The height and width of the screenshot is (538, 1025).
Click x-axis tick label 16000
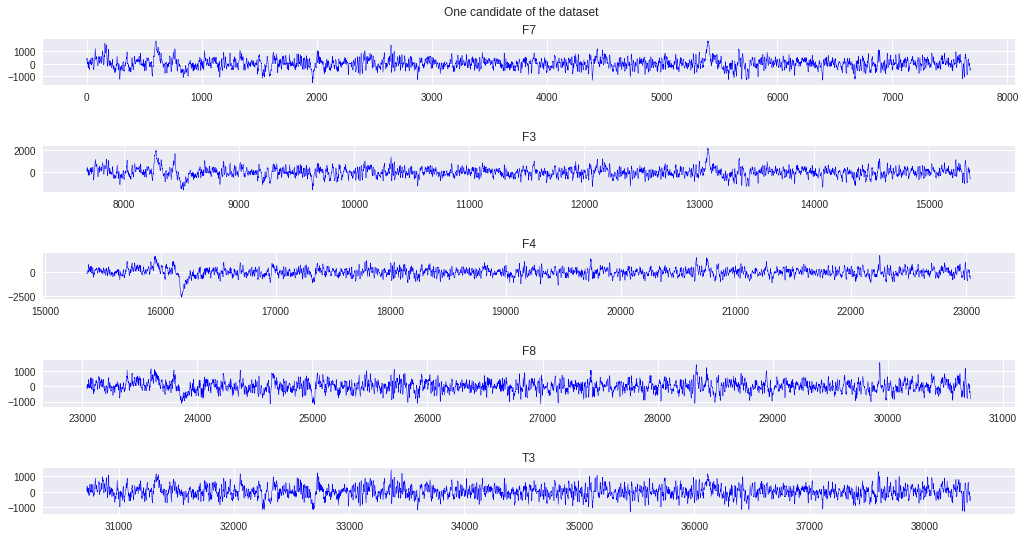point(160,311)
